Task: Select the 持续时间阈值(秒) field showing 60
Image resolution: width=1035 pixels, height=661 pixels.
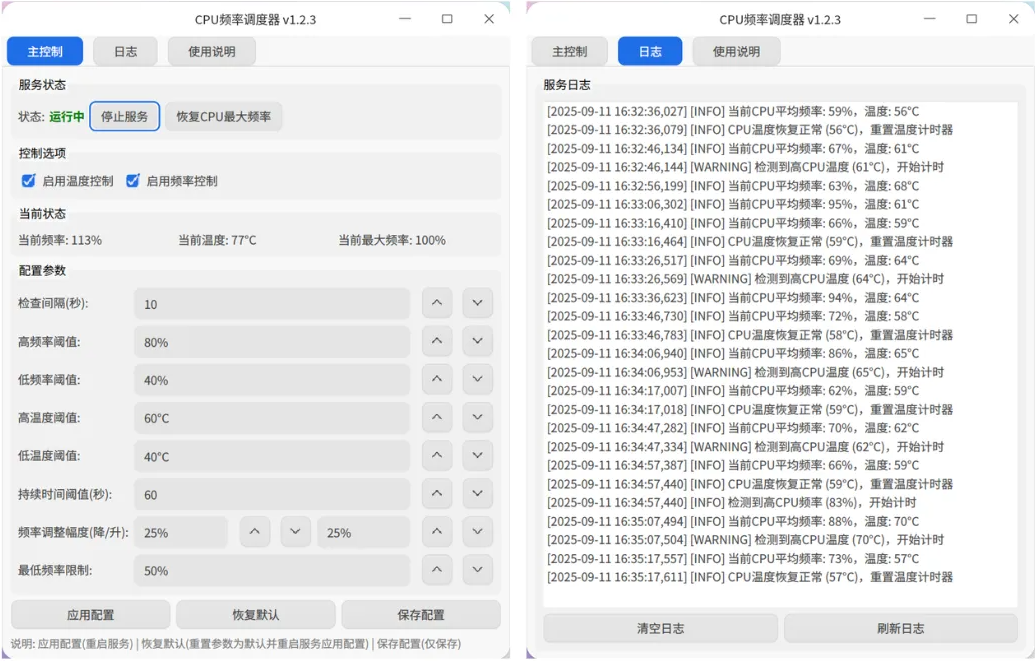Action: pyautogui.click(x=272, y=495)
